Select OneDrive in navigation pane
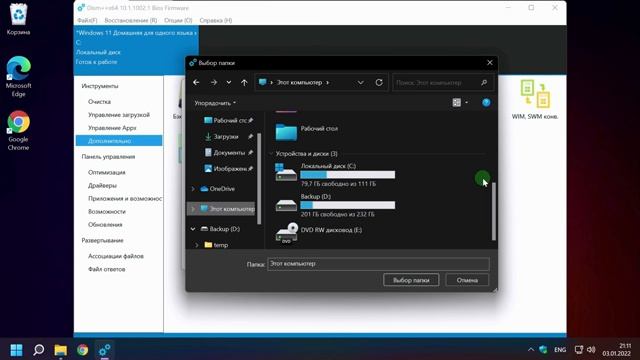This screenshot has width=640, height=360. tap(218, 189)
